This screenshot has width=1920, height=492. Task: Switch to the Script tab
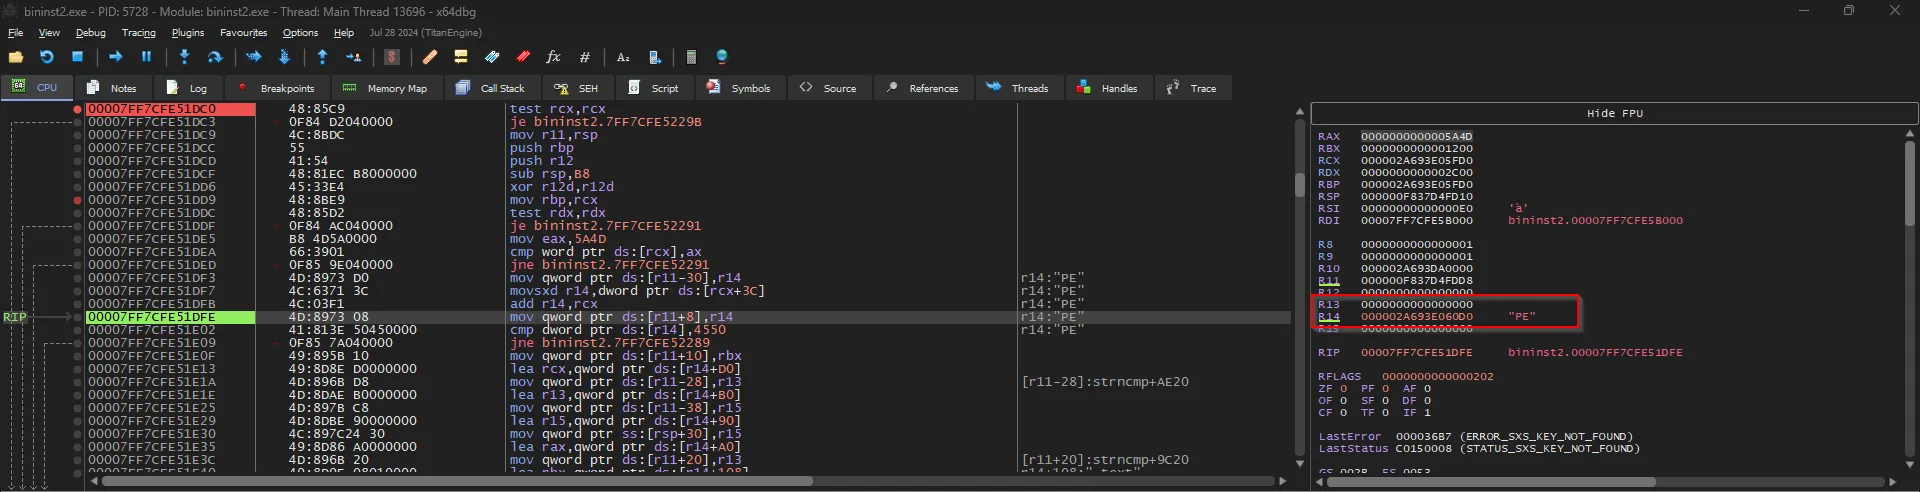pyautogui.click(x=653, y=88)
